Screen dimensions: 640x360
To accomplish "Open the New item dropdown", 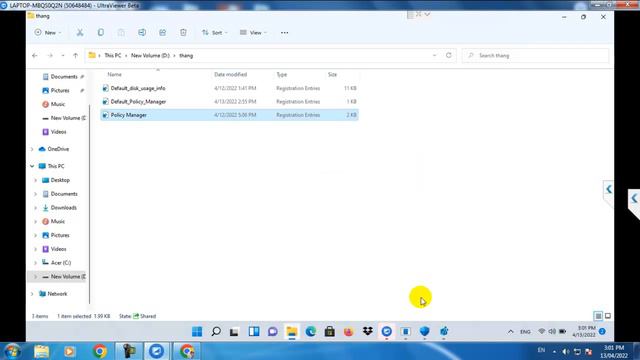I will pos(48,33).
